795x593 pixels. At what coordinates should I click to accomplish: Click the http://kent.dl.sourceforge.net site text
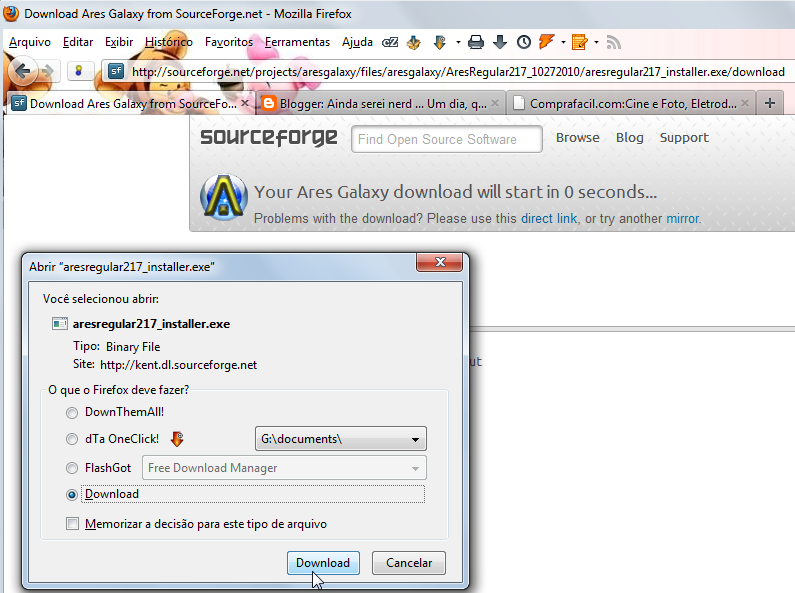pyautogui.click(x=178, y=365)
